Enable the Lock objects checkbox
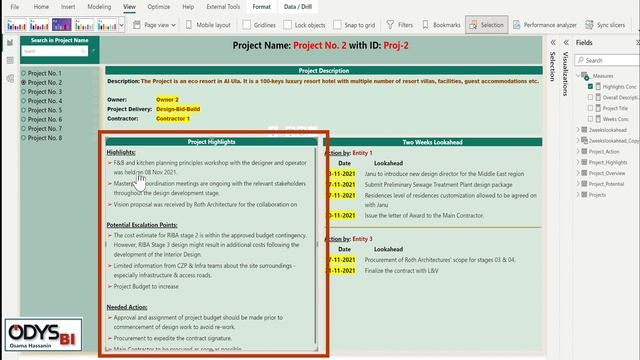 (288, 25)
